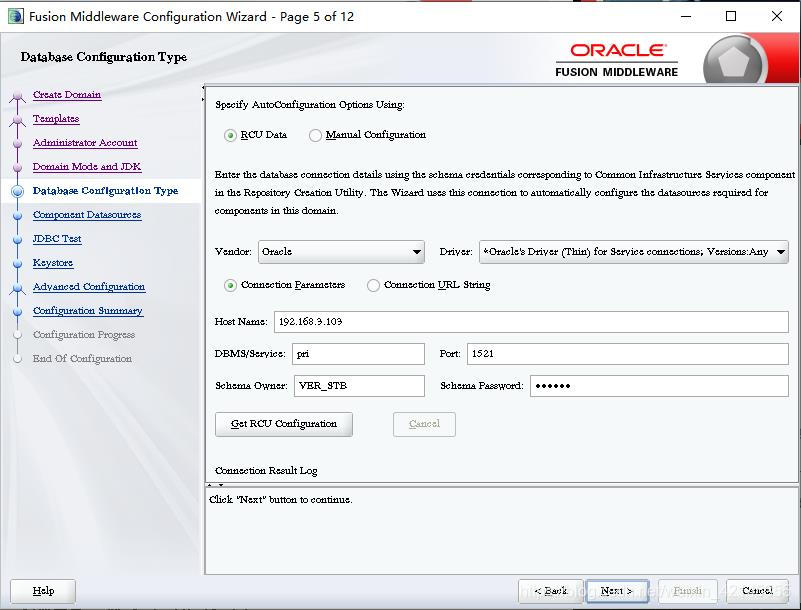The width and height of the screenshot is (801, 610).
Task: Choose the Connection URL String option
Action: click(x=373, y=285)
